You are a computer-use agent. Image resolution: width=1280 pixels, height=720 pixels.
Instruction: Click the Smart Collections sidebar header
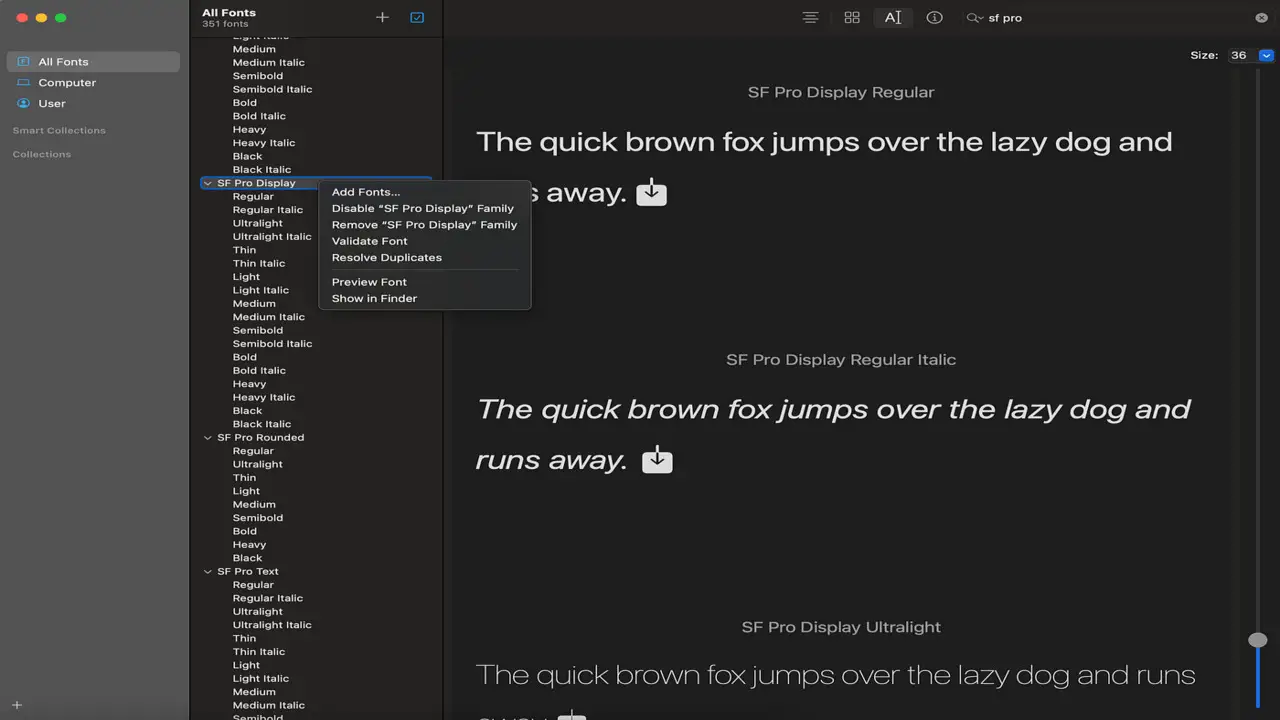pos(59,130)
